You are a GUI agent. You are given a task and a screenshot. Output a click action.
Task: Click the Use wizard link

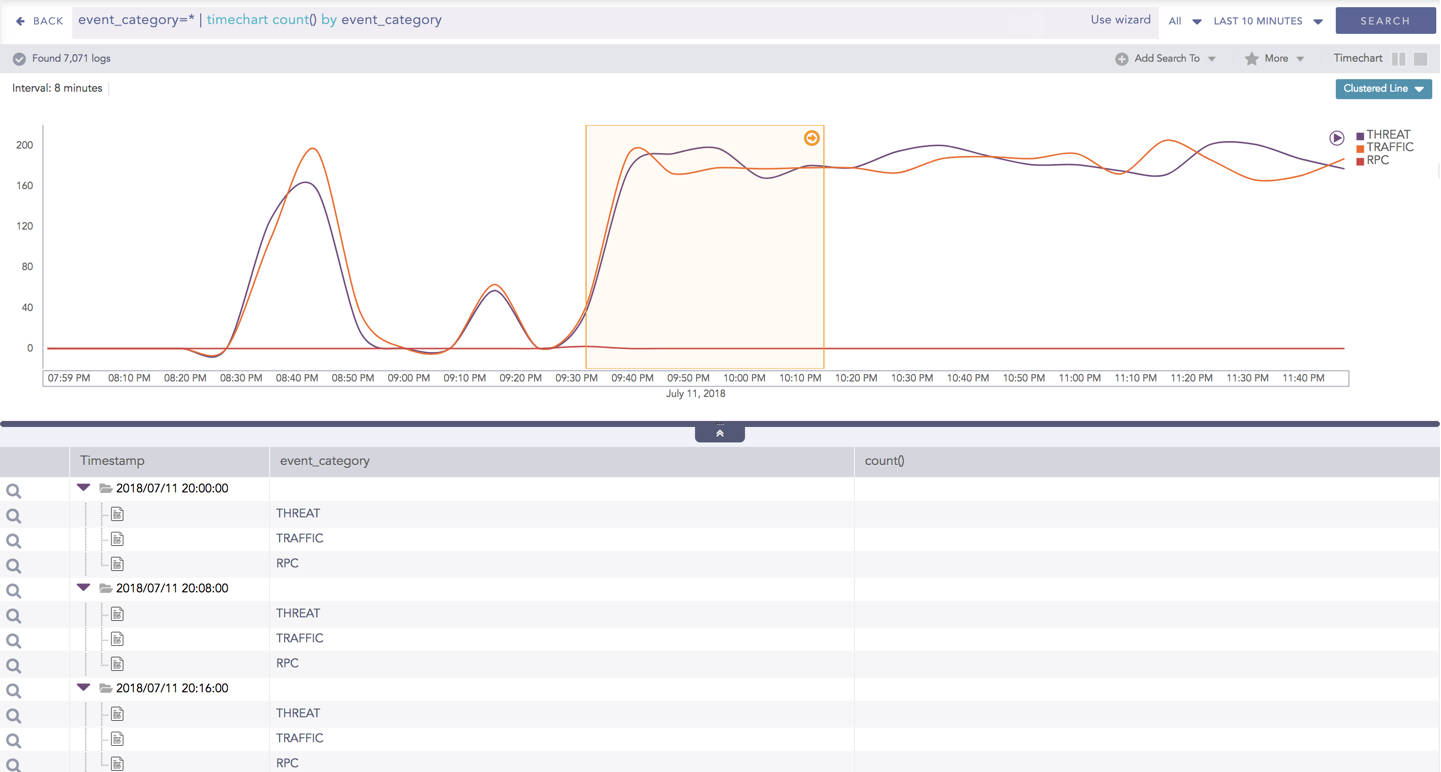pyautogui.click(x=1120, y=20)
